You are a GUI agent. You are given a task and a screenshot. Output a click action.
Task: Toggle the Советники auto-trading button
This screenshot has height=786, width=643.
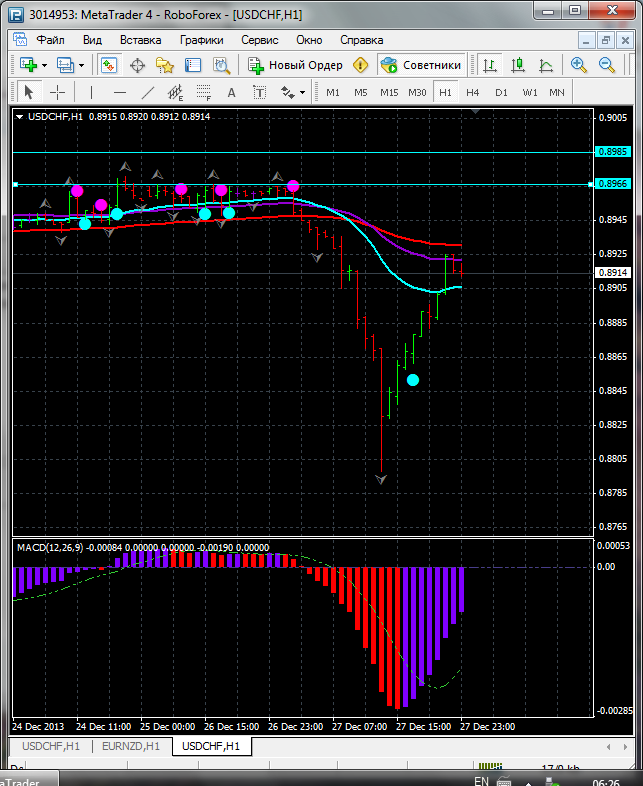[421, 65]
